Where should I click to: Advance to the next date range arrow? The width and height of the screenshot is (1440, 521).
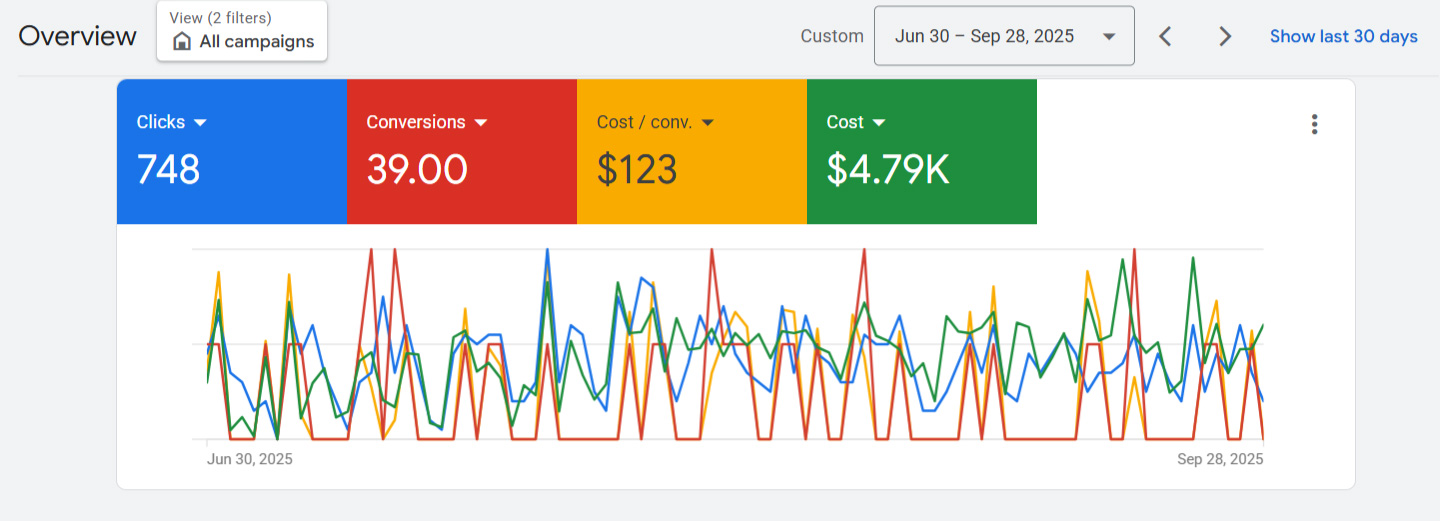click(x=1225, y=37)
